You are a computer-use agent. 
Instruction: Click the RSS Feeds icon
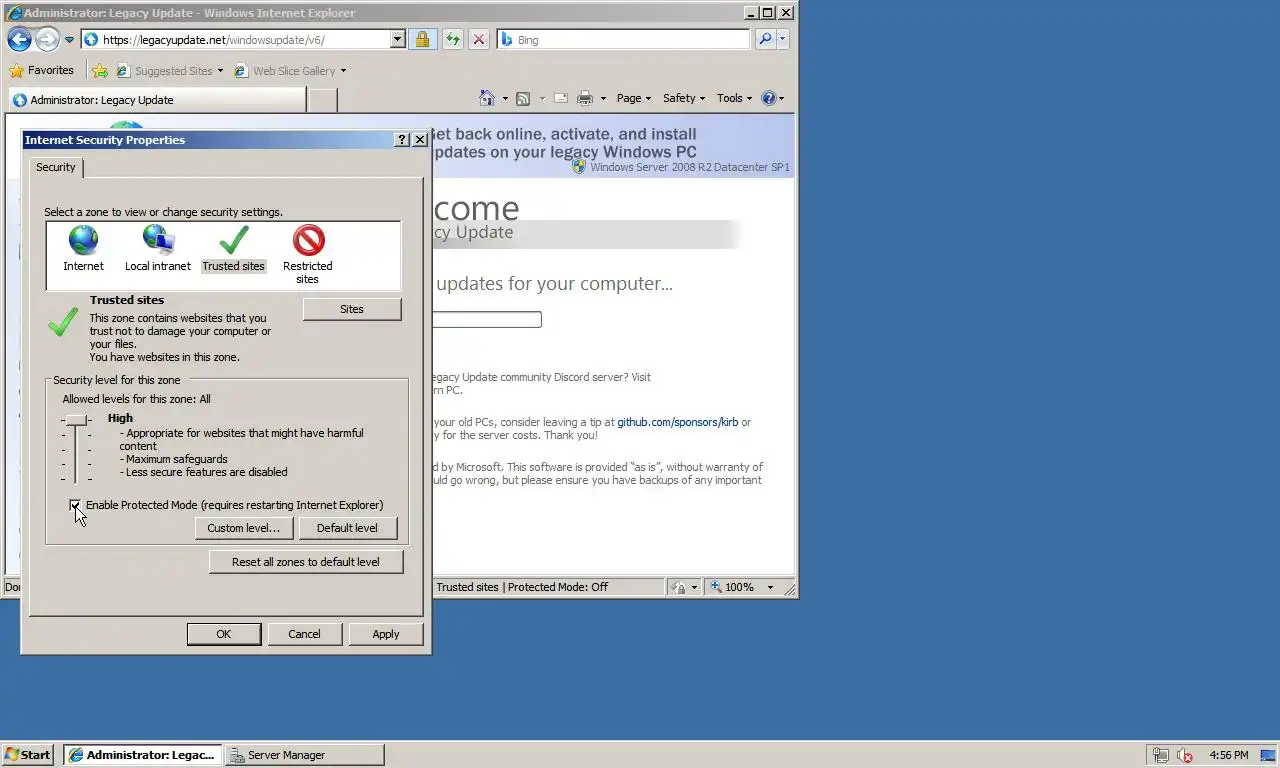[x=522, y=98]
